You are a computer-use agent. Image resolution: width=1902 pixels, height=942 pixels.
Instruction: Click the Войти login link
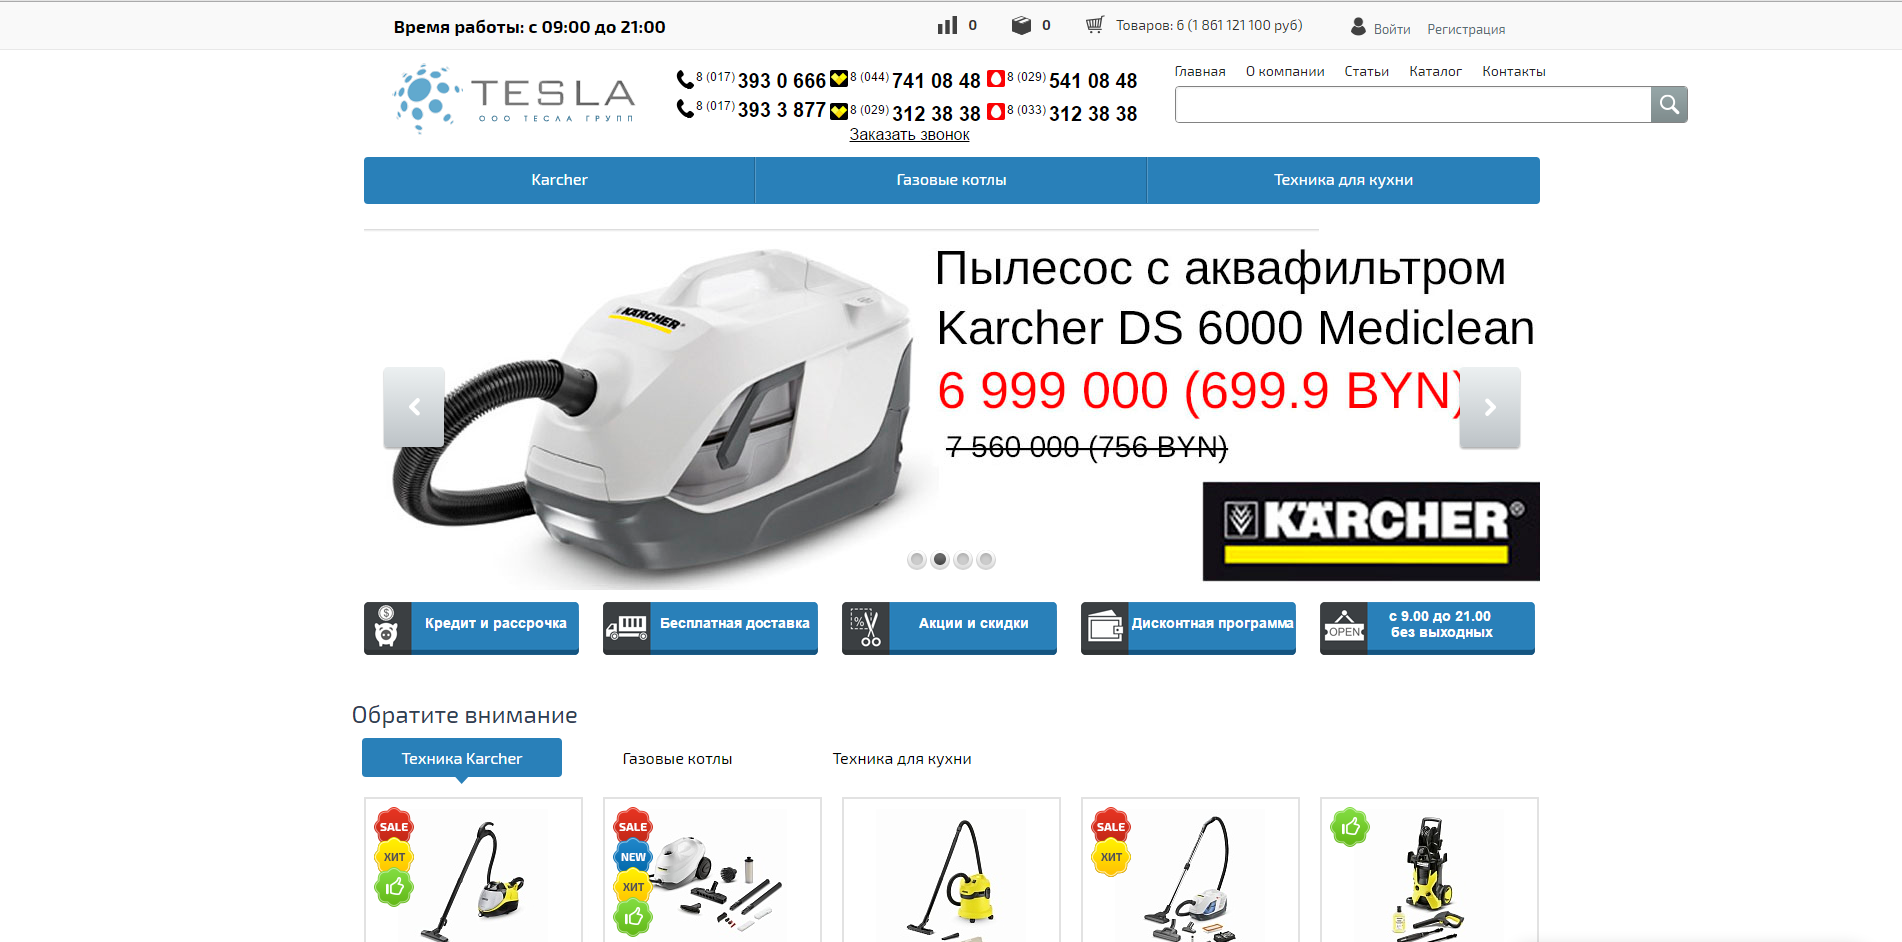click(x=1391, y=29)
